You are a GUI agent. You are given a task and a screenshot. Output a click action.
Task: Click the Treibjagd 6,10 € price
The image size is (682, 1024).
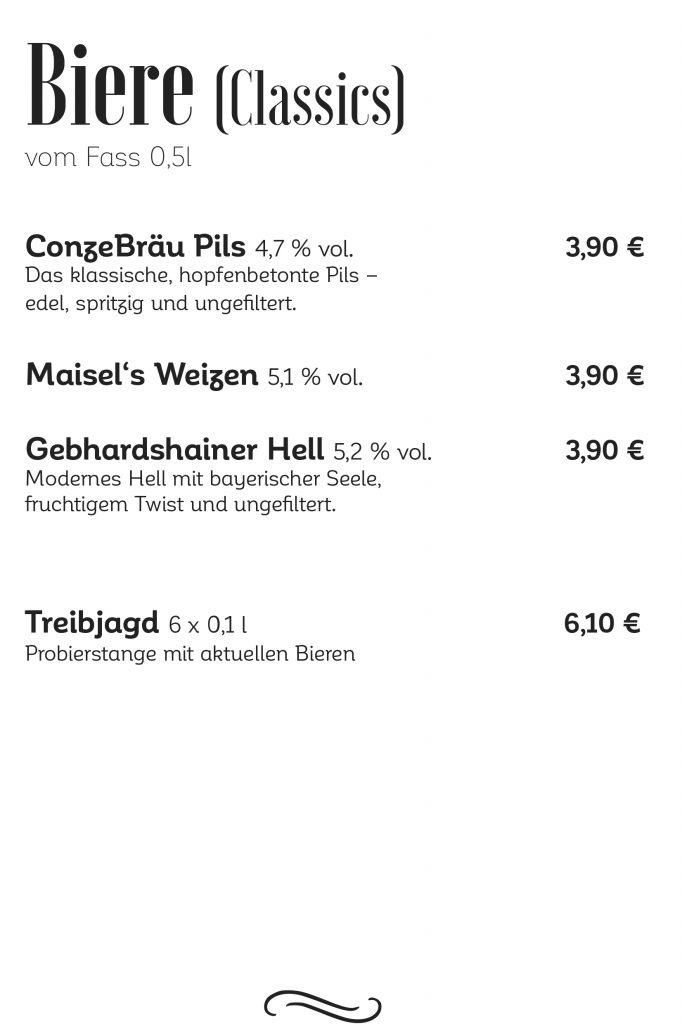[x=602, y=623]
